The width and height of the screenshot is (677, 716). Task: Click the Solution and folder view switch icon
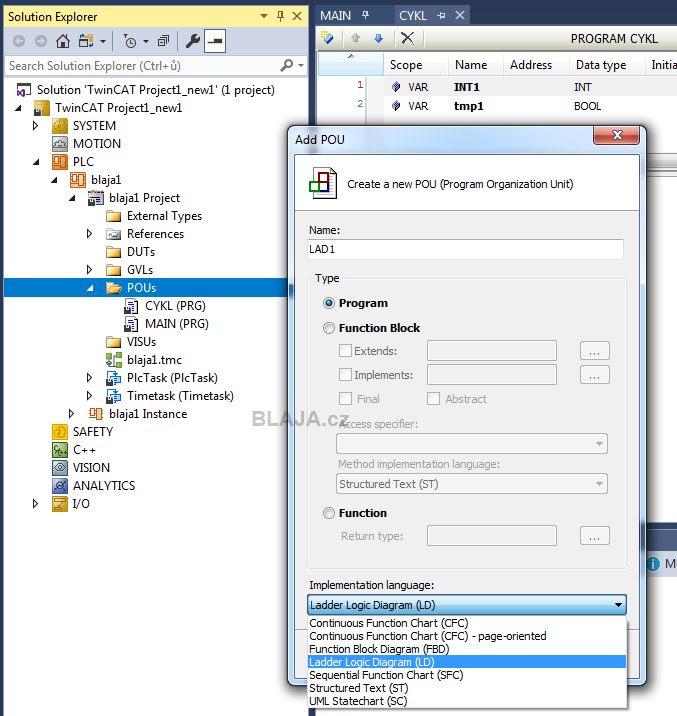(x=86, y=41)
